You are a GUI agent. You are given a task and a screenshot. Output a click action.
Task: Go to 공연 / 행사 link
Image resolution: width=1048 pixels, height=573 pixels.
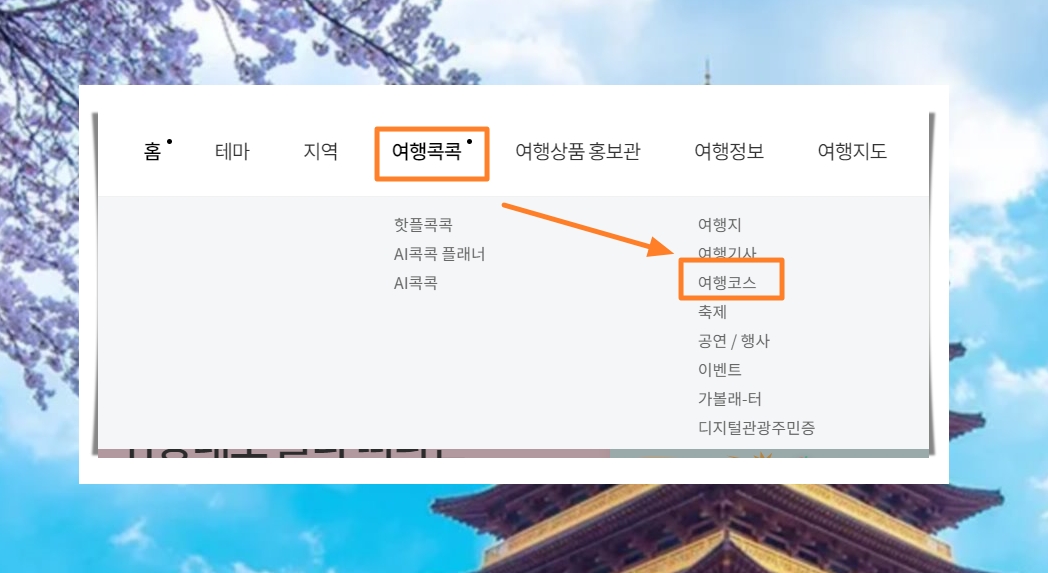[x=734, y=341]
